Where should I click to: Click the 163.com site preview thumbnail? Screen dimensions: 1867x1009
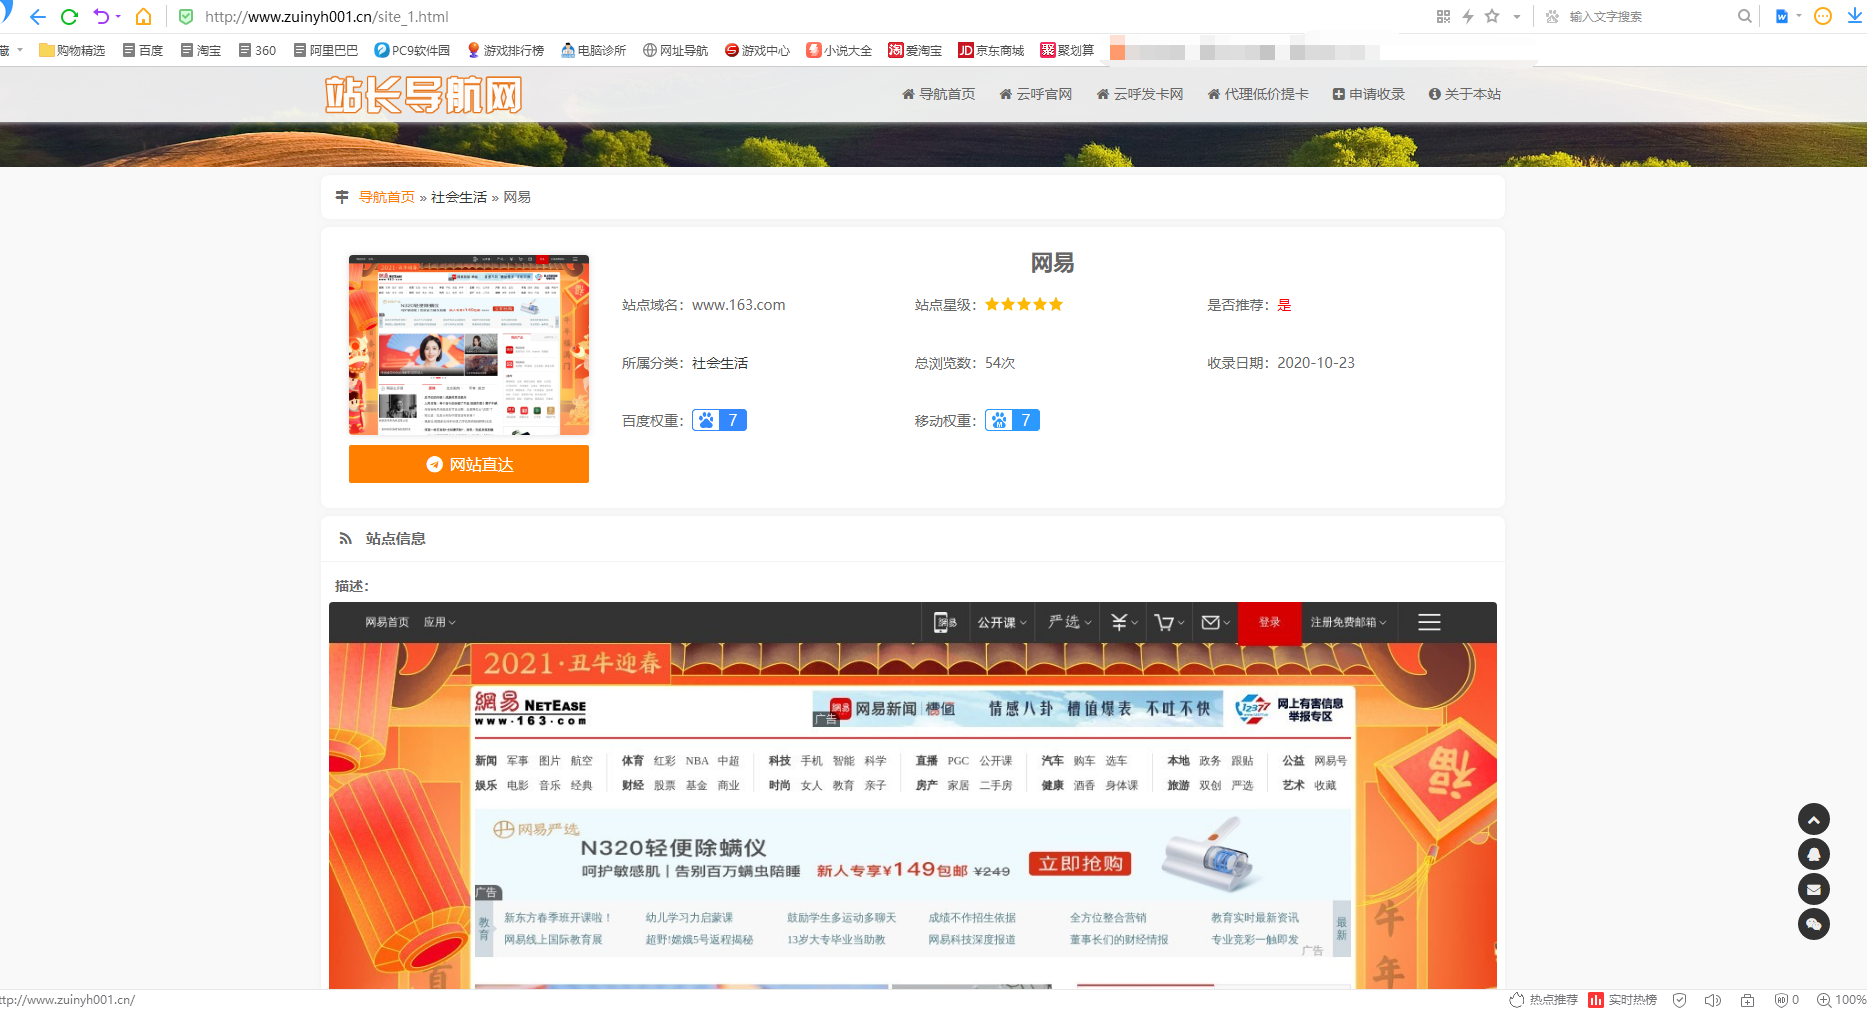(468, 344)
